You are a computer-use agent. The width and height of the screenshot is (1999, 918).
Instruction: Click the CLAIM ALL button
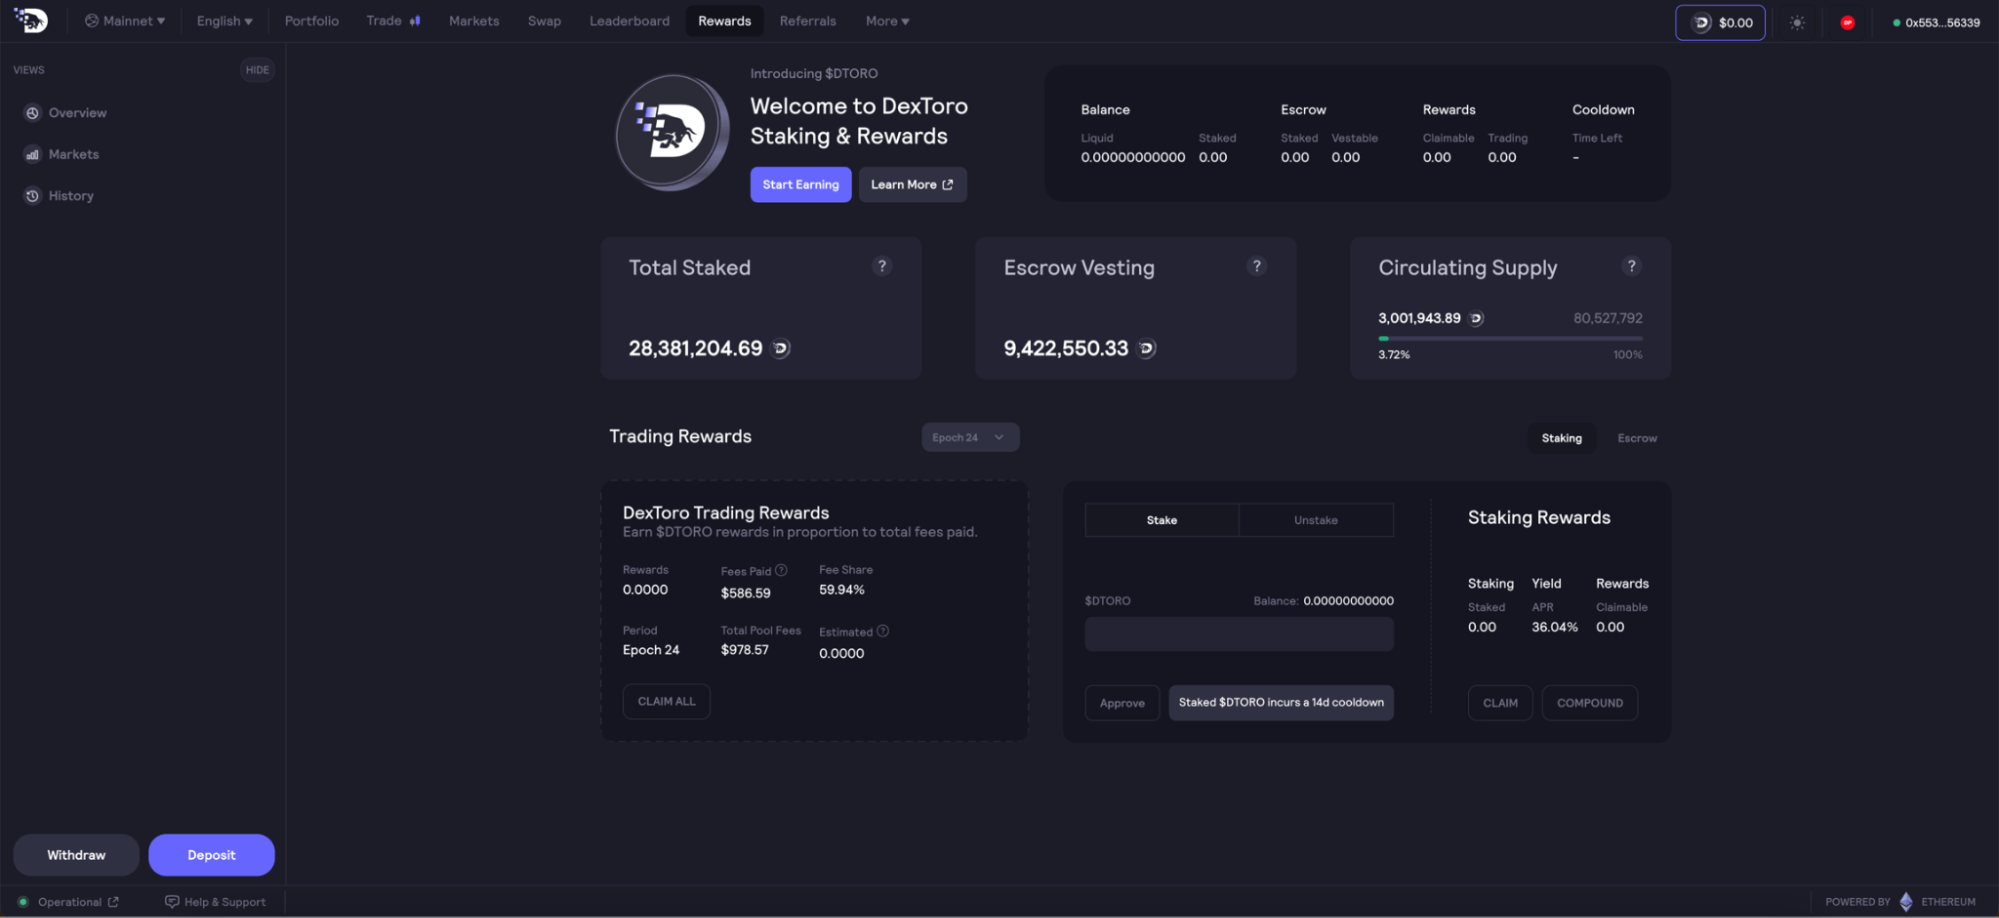coord(666,701)
